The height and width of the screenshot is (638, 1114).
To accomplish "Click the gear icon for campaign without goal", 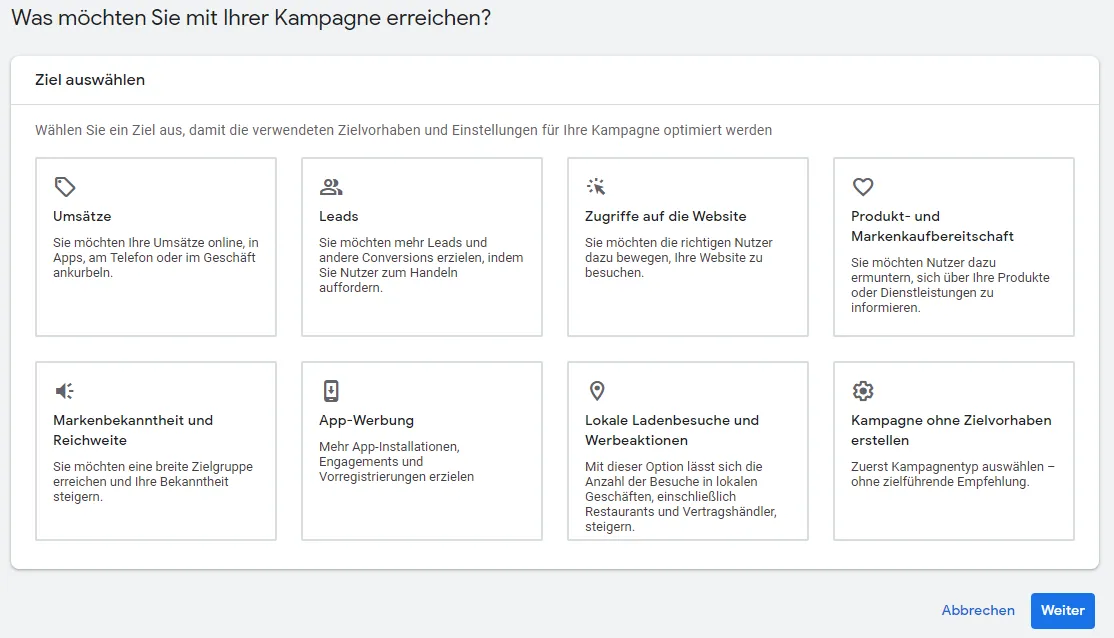I will pos(862,391).
